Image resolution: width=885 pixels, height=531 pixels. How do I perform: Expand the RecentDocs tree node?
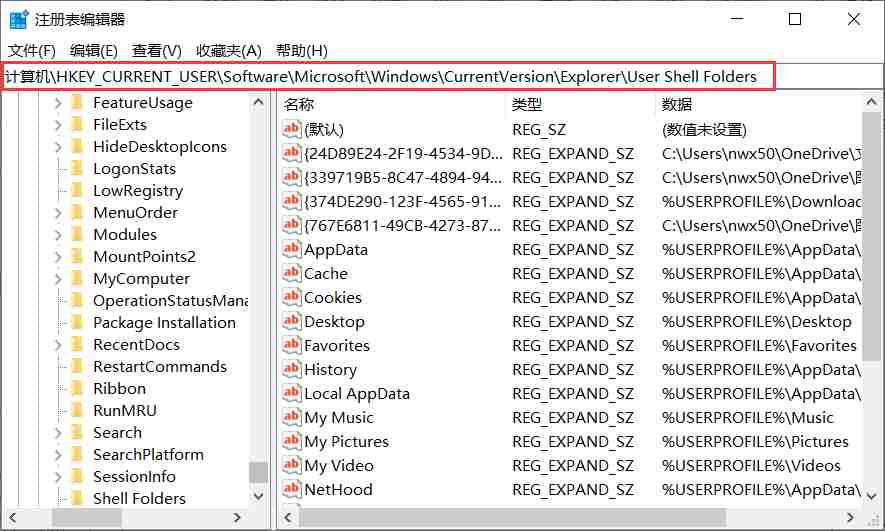tap(58, 345)
